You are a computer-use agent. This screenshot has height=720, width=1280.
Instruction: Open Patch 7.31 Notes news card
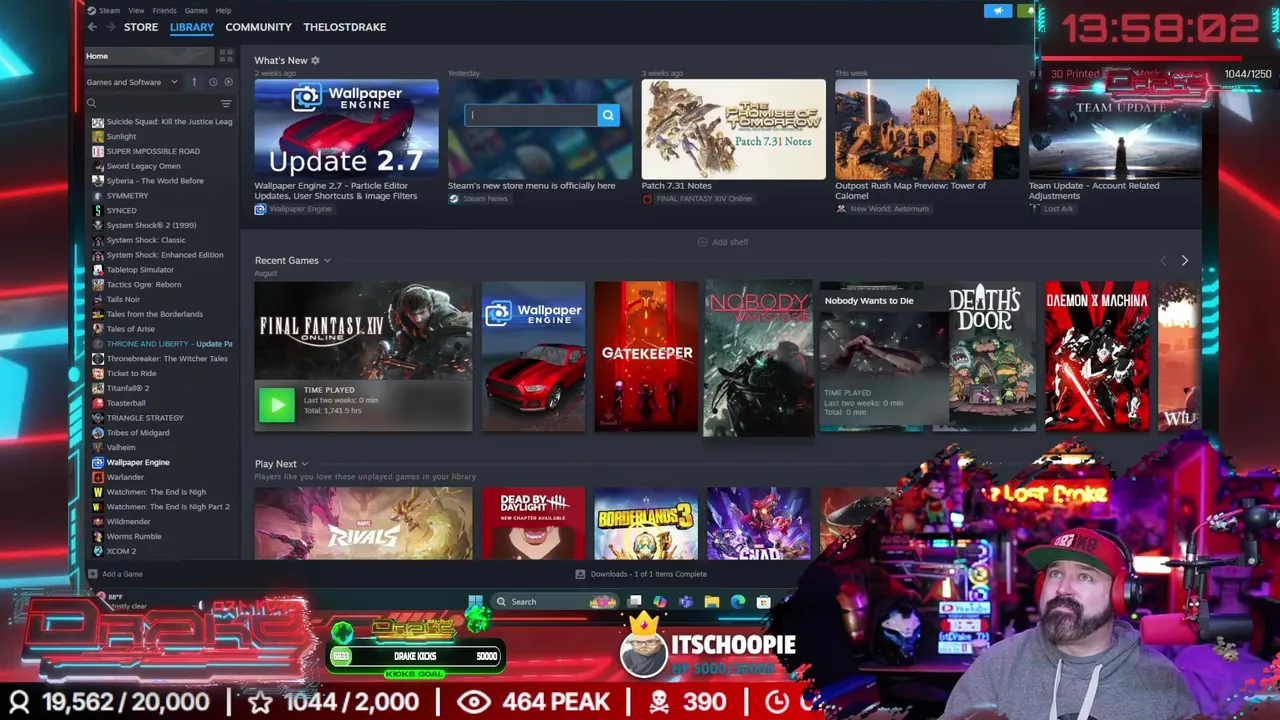(x=733, y=141)
